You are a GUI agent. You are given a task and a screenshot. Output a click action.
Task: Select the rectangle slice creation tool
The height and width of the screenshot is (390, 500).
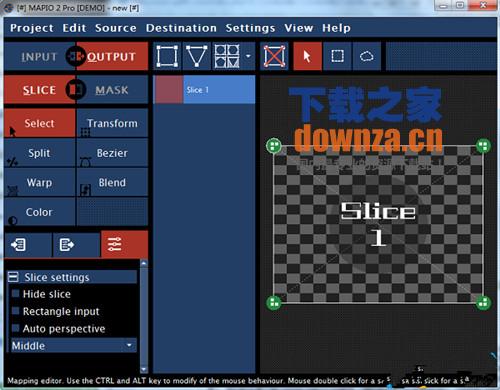(167, 56)
